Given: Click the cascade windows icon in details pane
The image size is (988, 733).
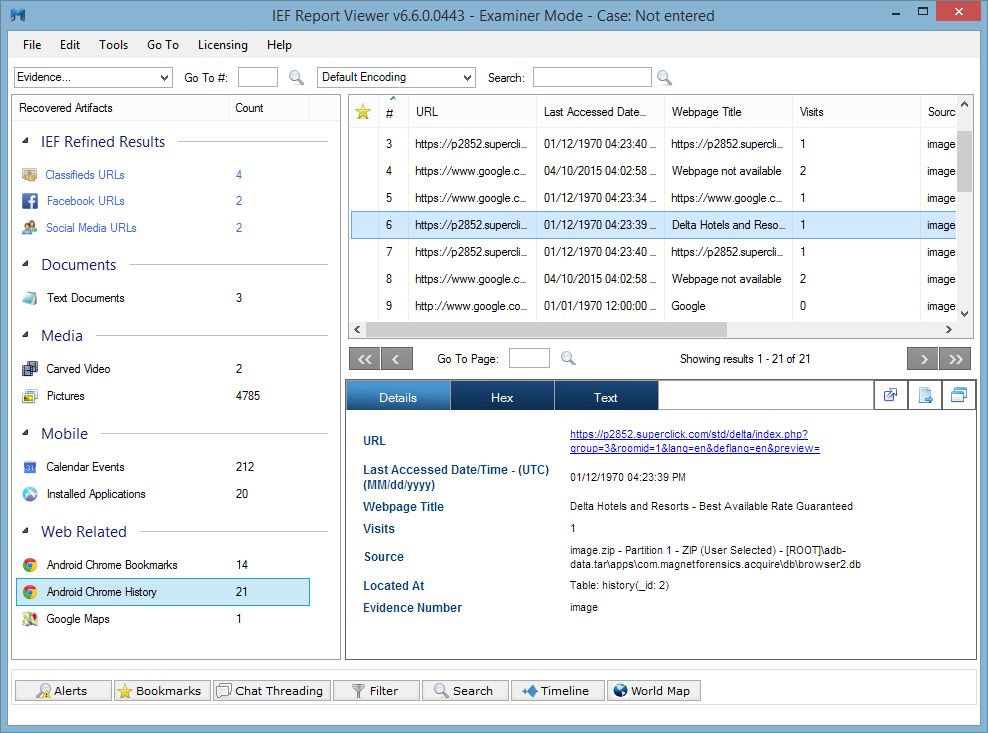Looking at the screenshot, I should click(x=959, y=395).
